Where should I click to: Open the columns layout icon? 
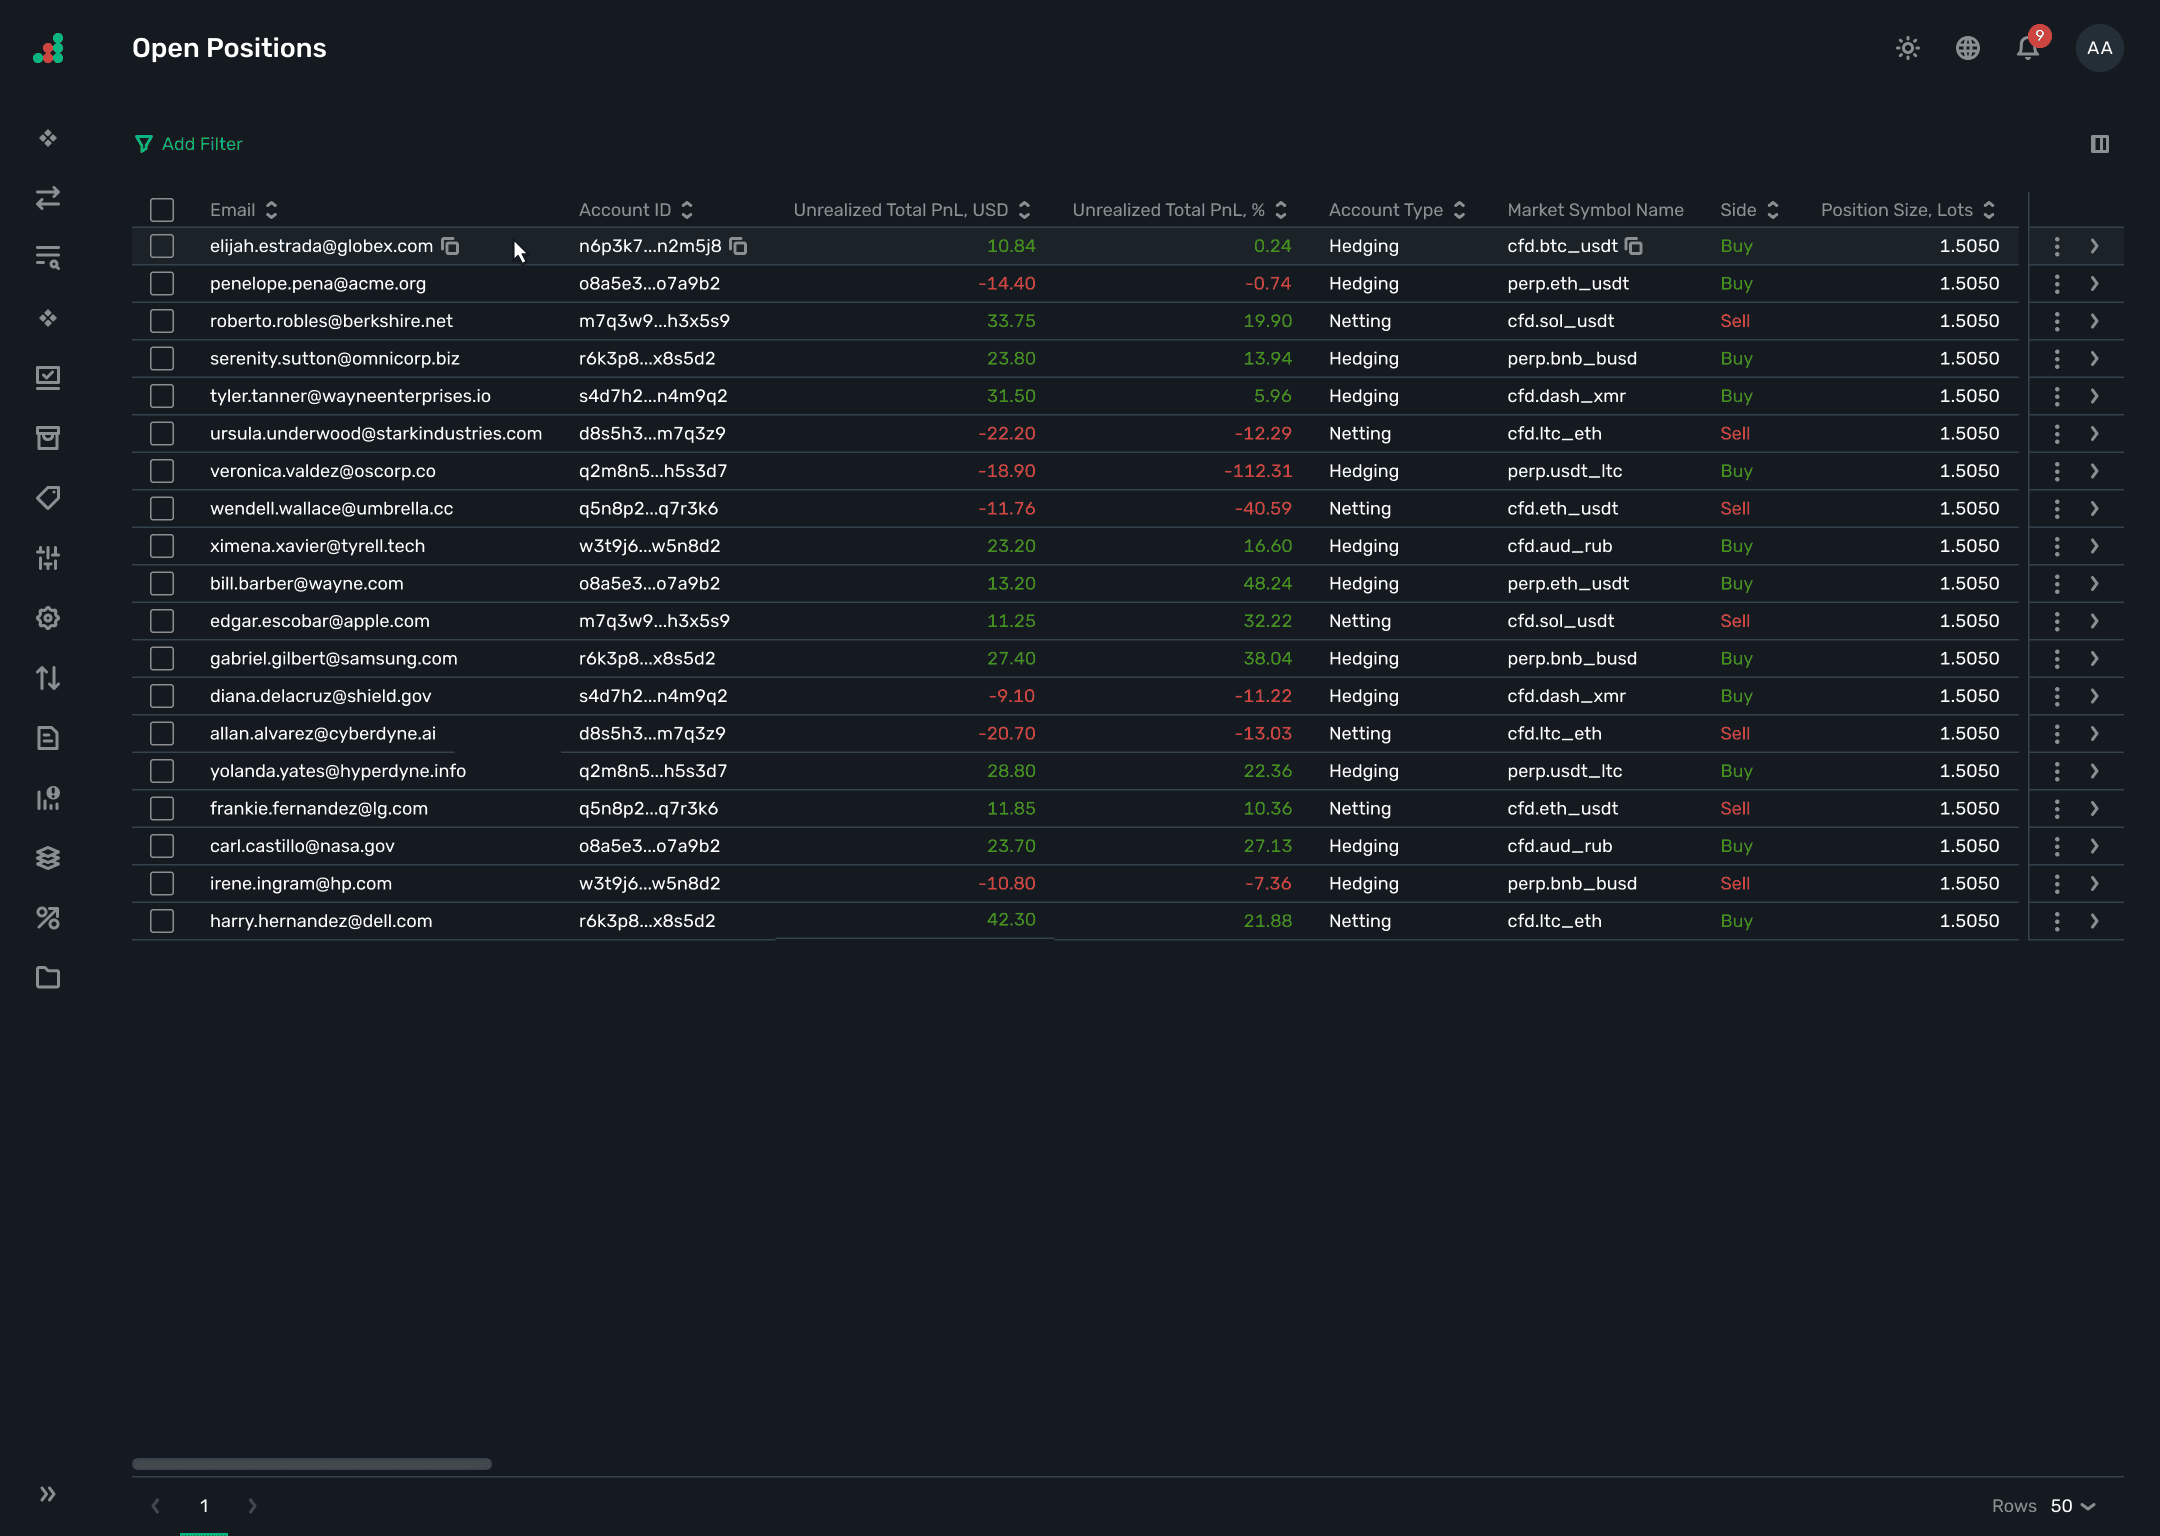(x=2099, y=144)
